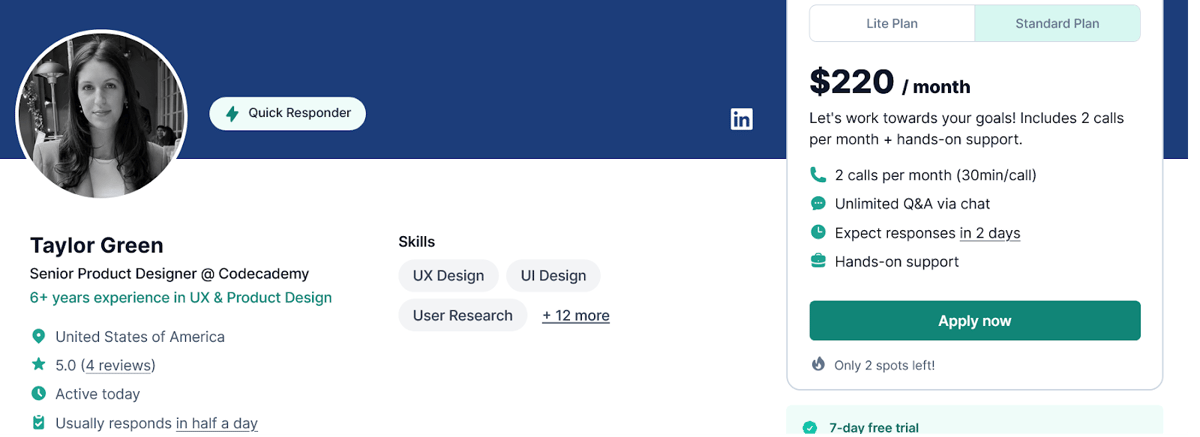Open the LinkedIn profile icon
The height and width of the screenshot is (437, 1200).
[x=741, y=120]
